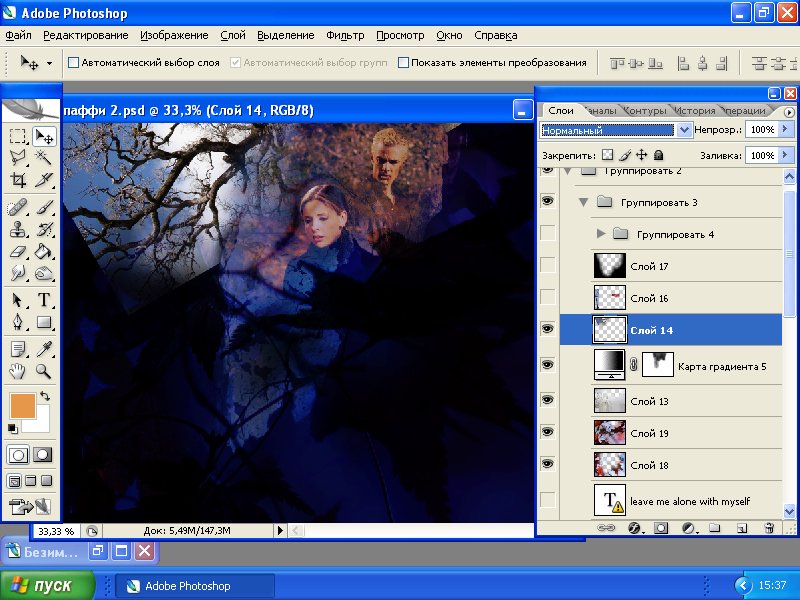
Task: Select the Crop tool
Action: click(x=18, y=181)
